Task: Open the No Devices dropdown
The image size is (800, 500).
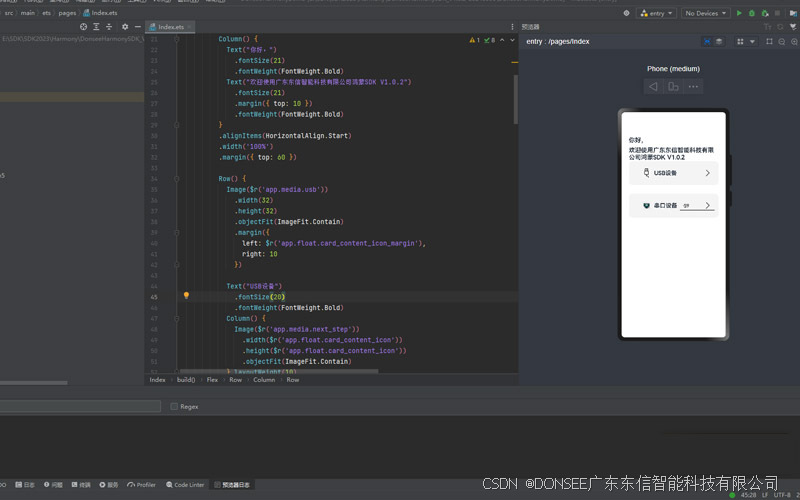Action: (x=705, y=13)
